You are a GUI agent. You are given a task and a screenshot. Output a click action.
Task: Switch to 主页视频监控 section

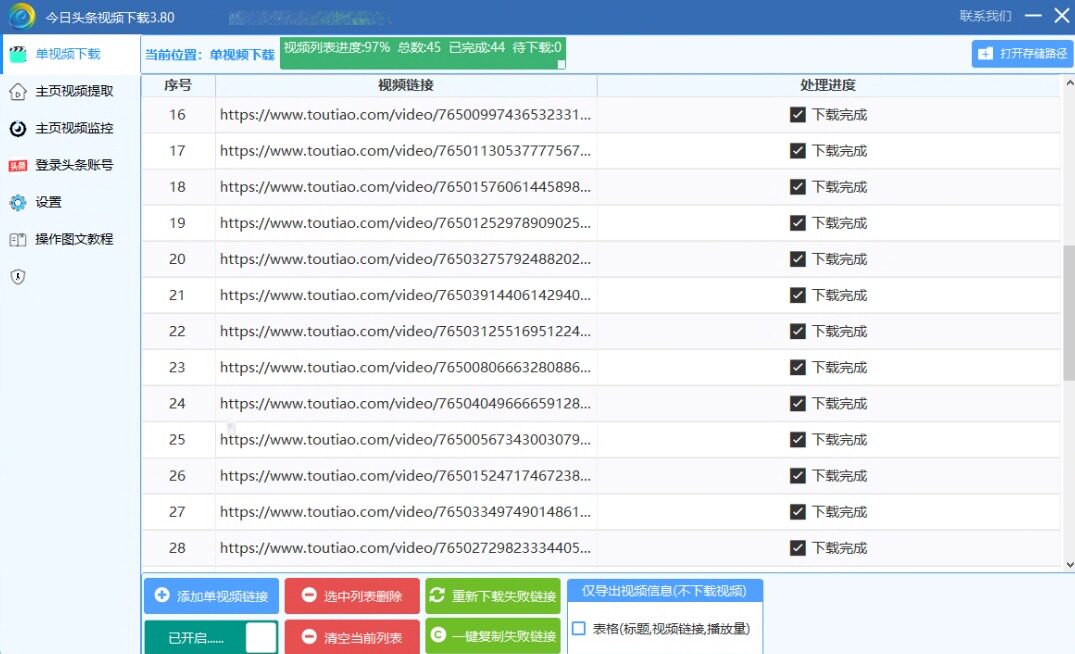click(71, 128)
